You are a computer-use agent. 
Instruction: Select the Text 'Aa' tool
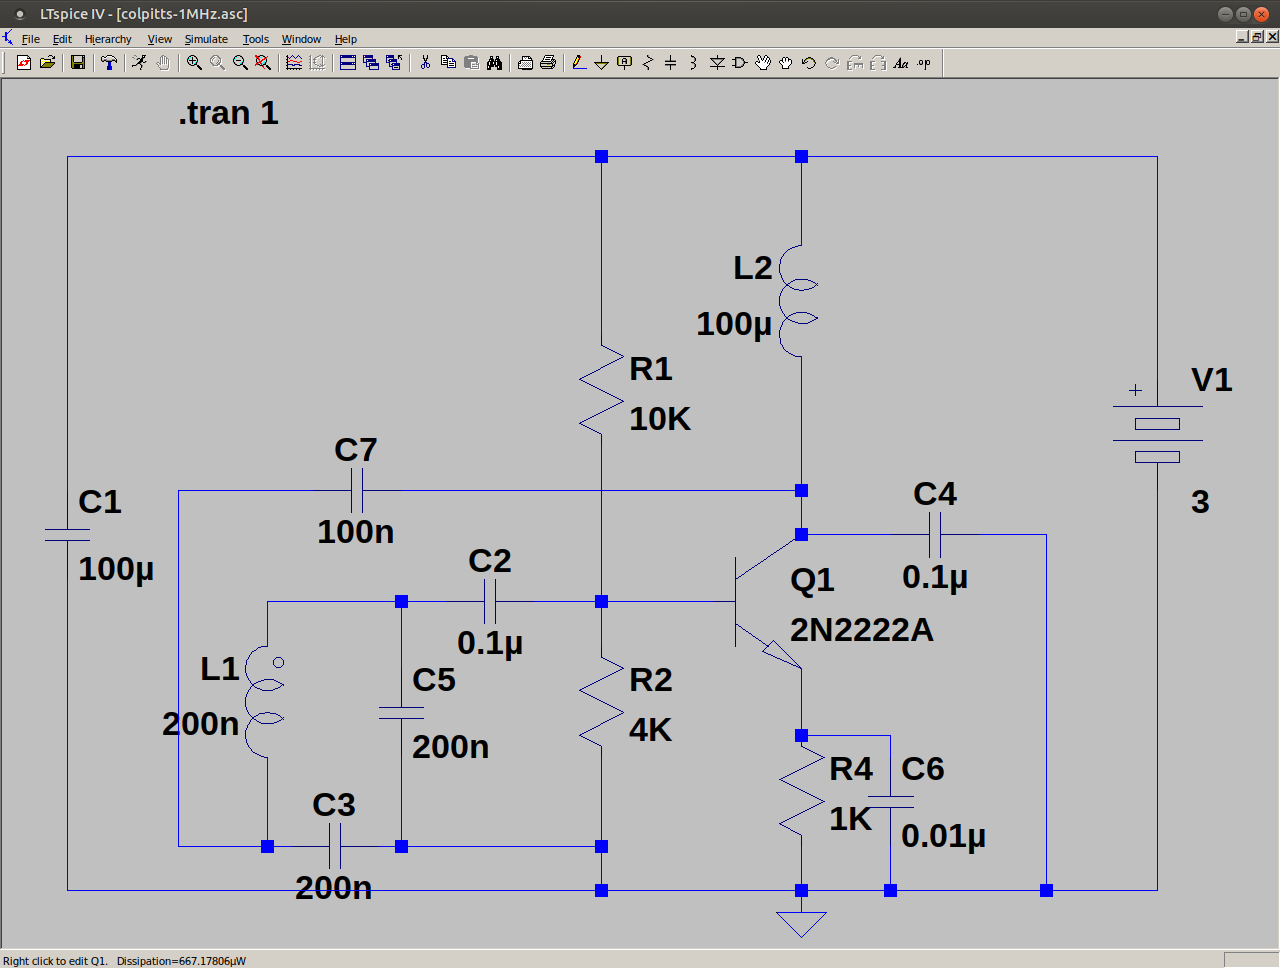901,62
